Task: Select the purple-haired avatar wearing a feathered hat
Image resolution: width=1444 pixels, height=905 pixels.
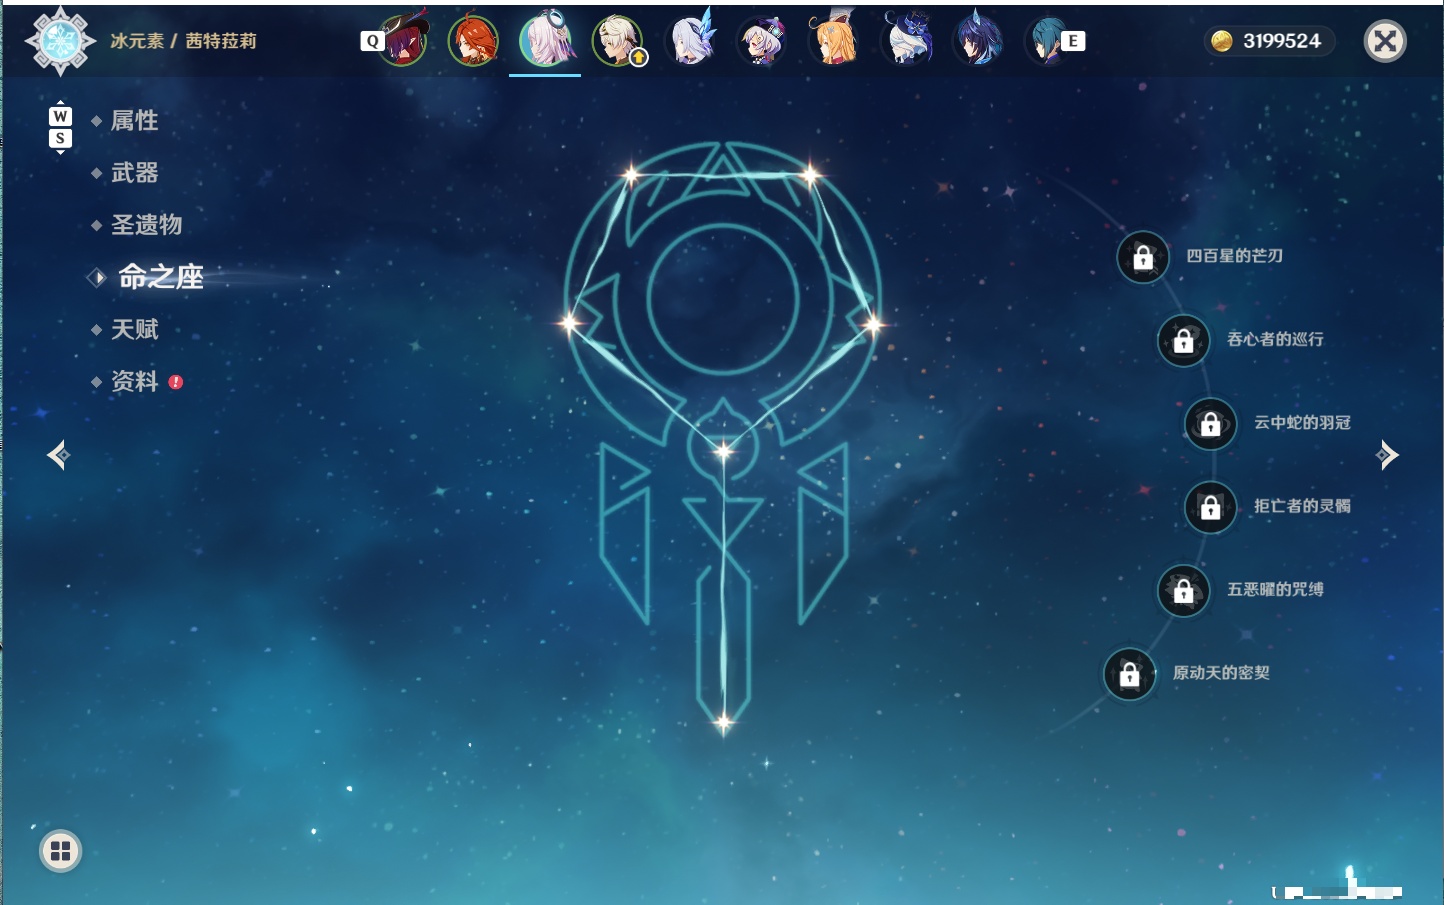Action: point(404,40)
